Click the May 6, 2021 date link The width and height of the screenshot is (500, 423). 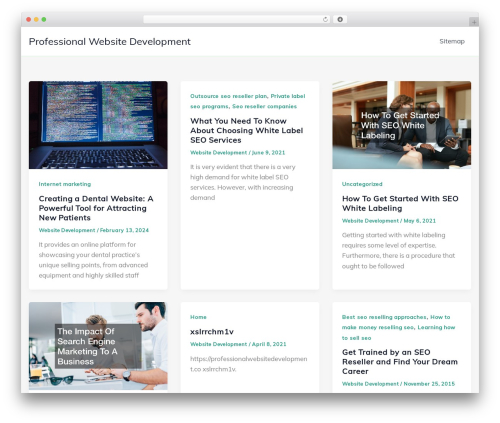pos(420,221)
